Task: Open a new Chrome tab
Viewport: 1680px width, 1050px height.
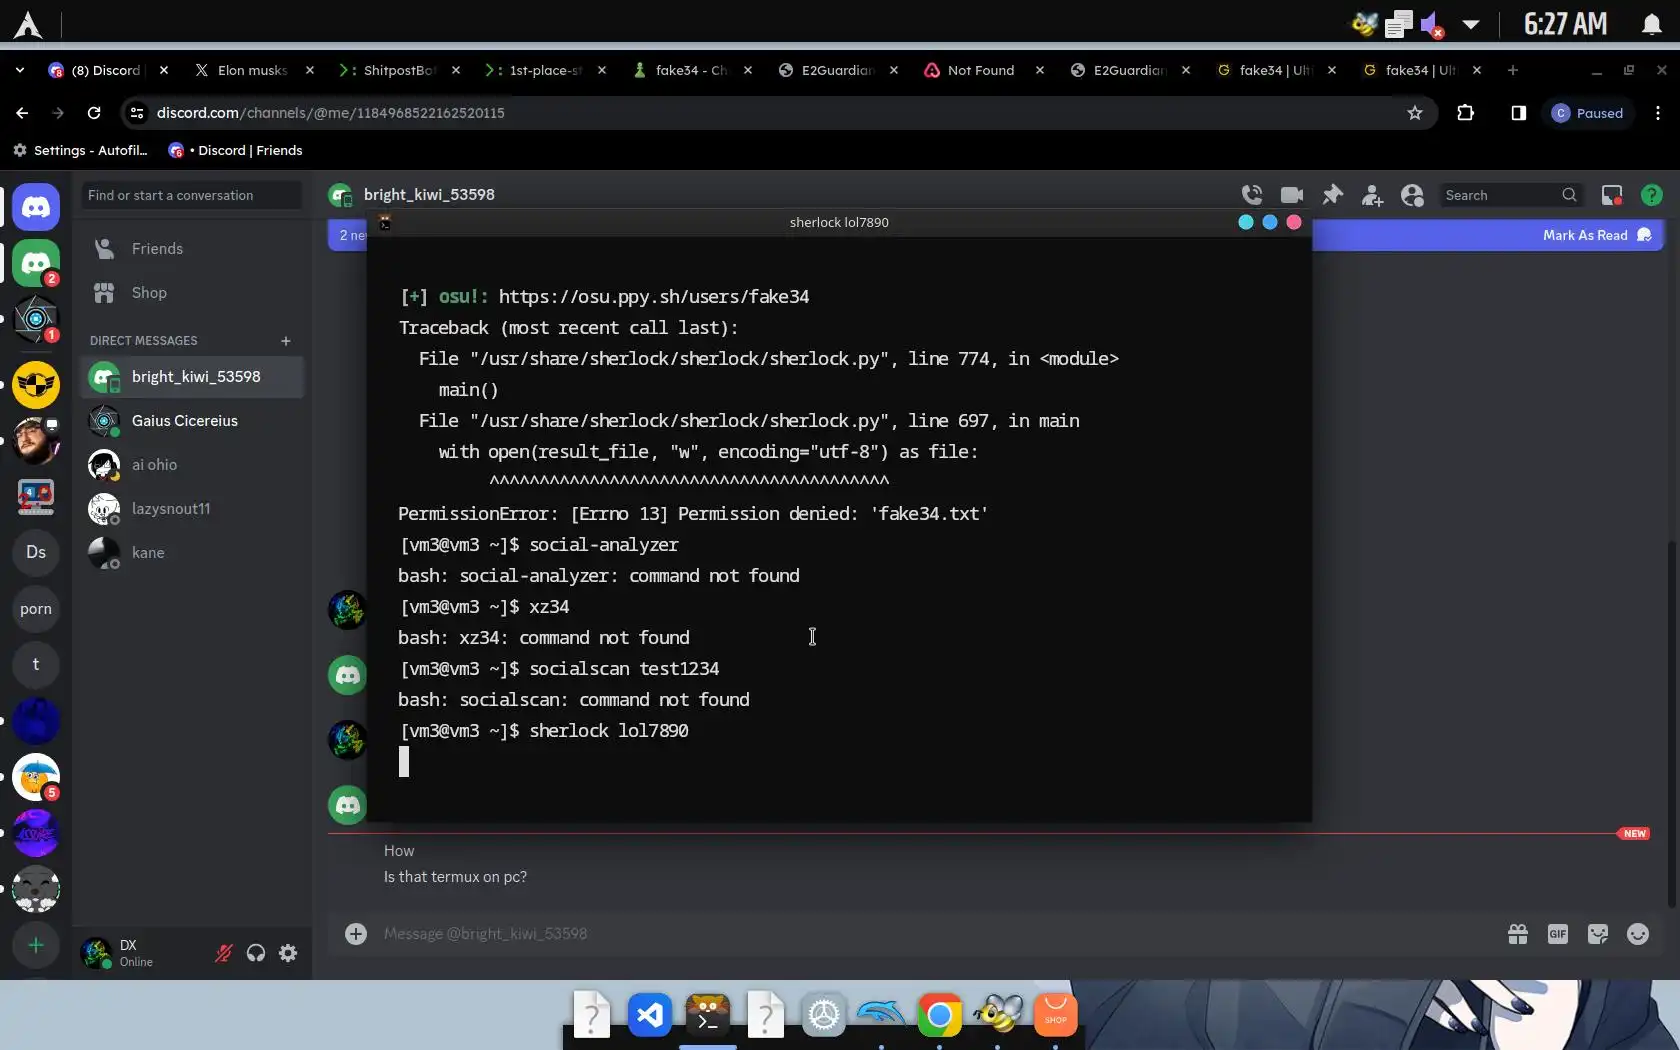Action: click(x=1513, y=70)
